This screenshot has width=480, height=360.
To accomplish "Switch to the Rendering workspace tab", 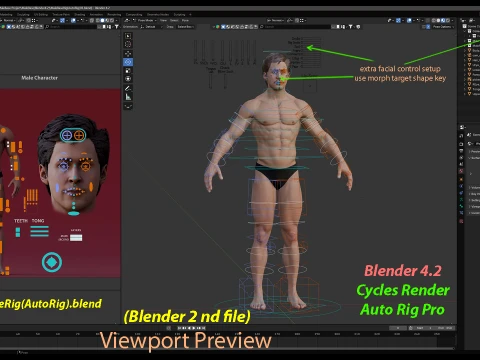I will (114, 15).
